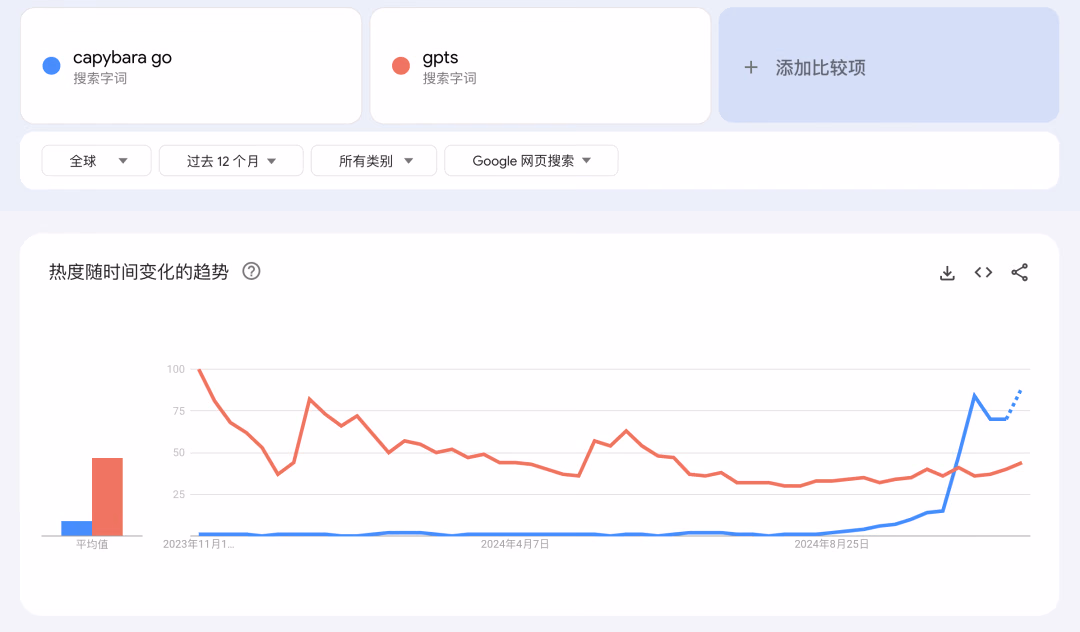Click the 25 y-axis value
This screenshot has height=632, width=1080.
(178, 494)
